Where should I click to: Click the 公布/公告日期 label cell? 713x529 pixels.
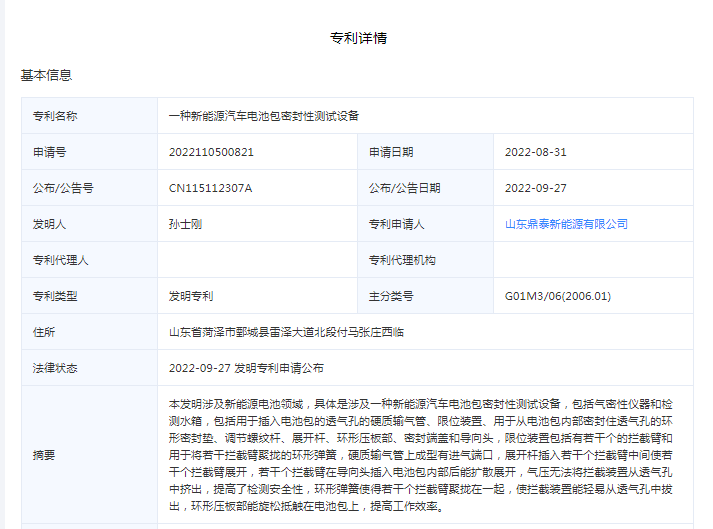tap(404, 188)
